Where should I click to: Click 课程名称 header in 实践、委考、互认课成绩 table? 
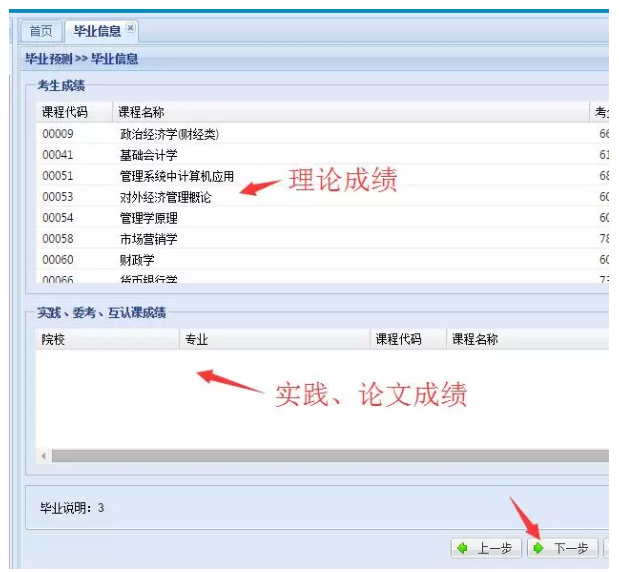(528, 339)
